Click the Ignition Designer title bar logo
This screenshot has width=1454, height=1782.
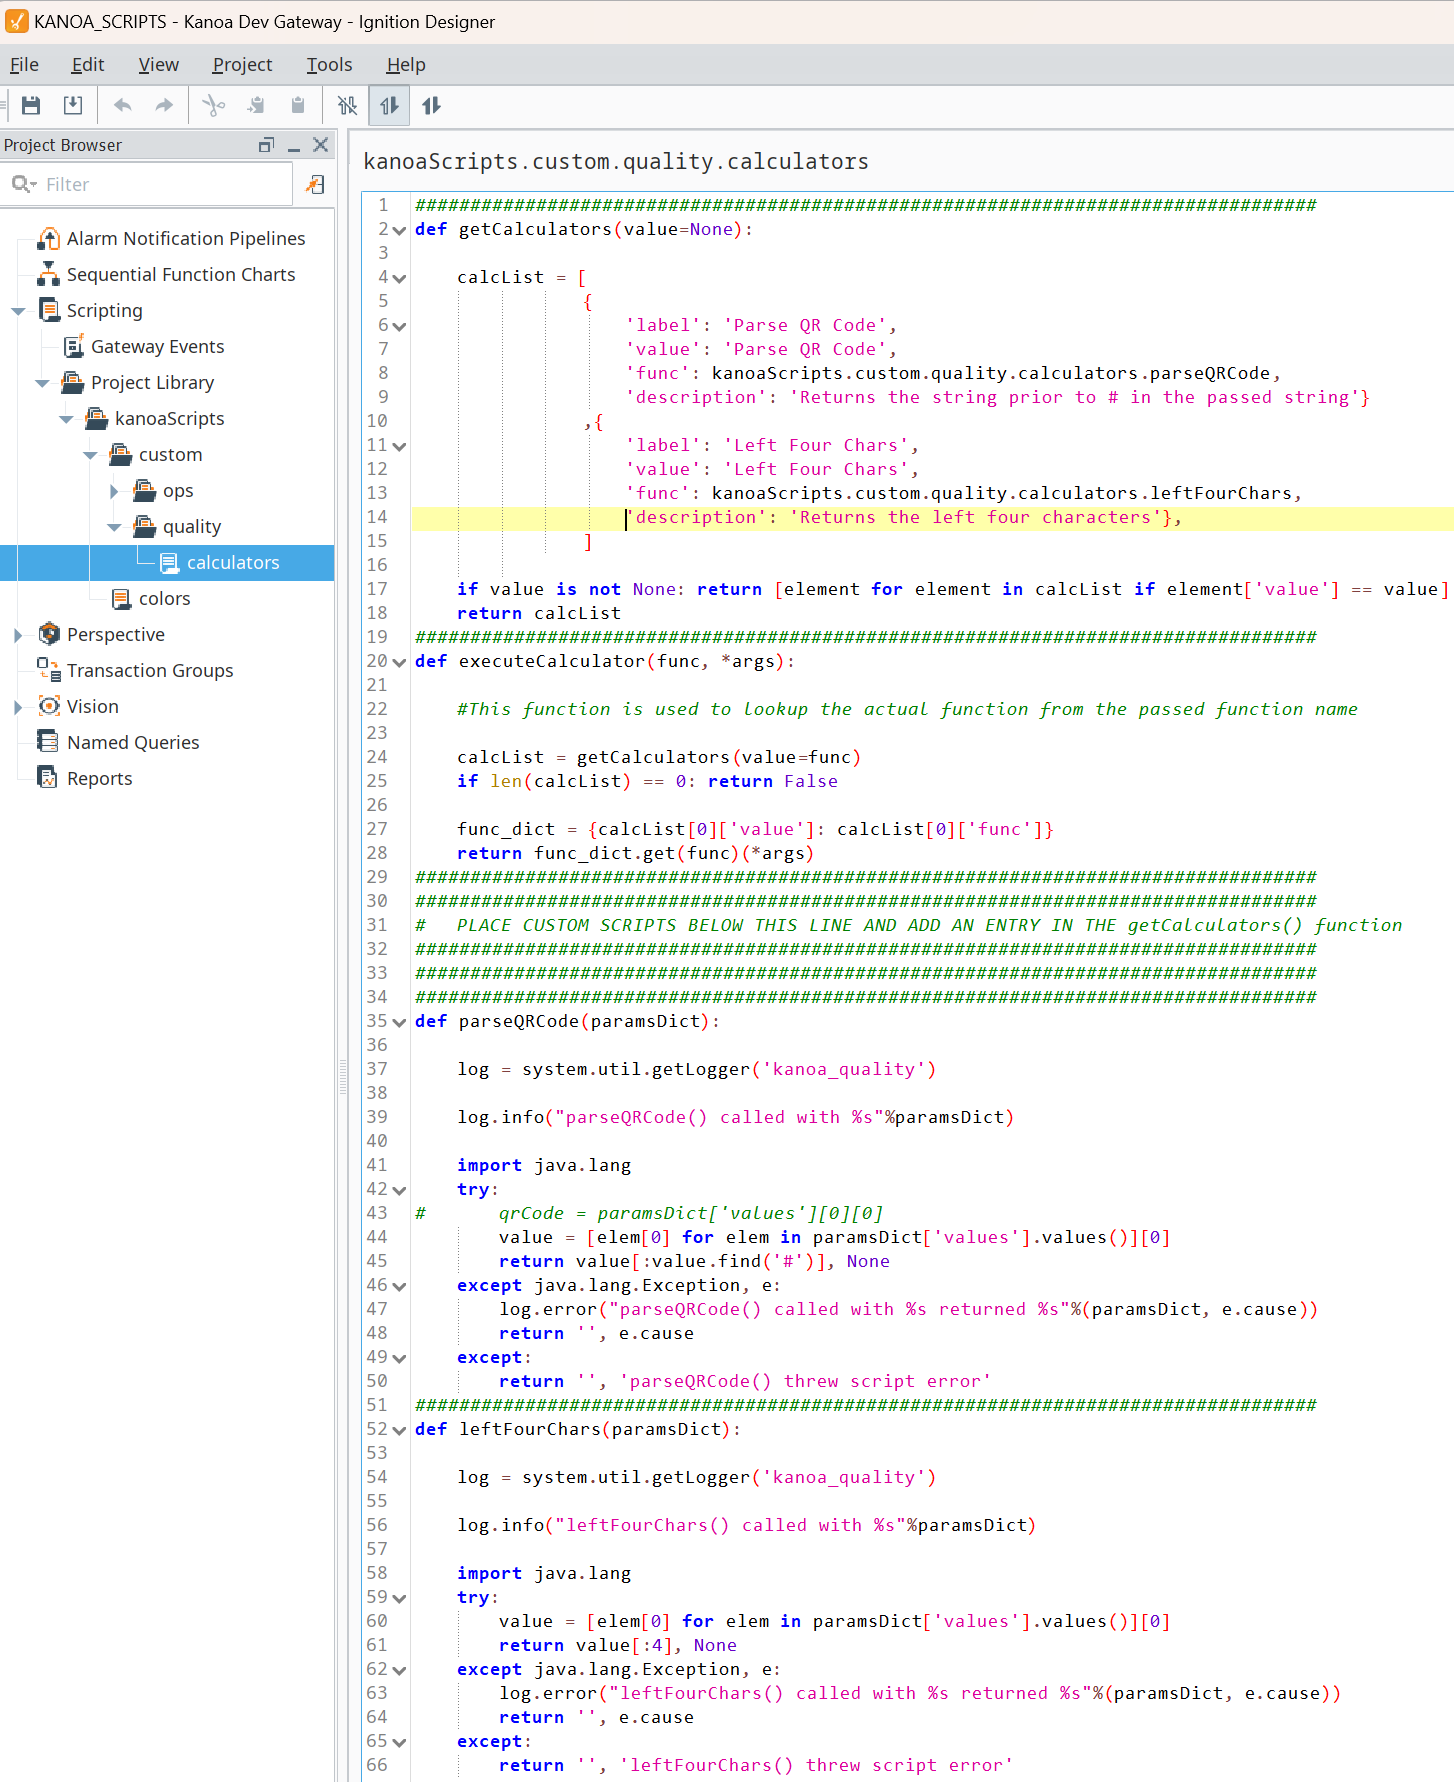17,21
